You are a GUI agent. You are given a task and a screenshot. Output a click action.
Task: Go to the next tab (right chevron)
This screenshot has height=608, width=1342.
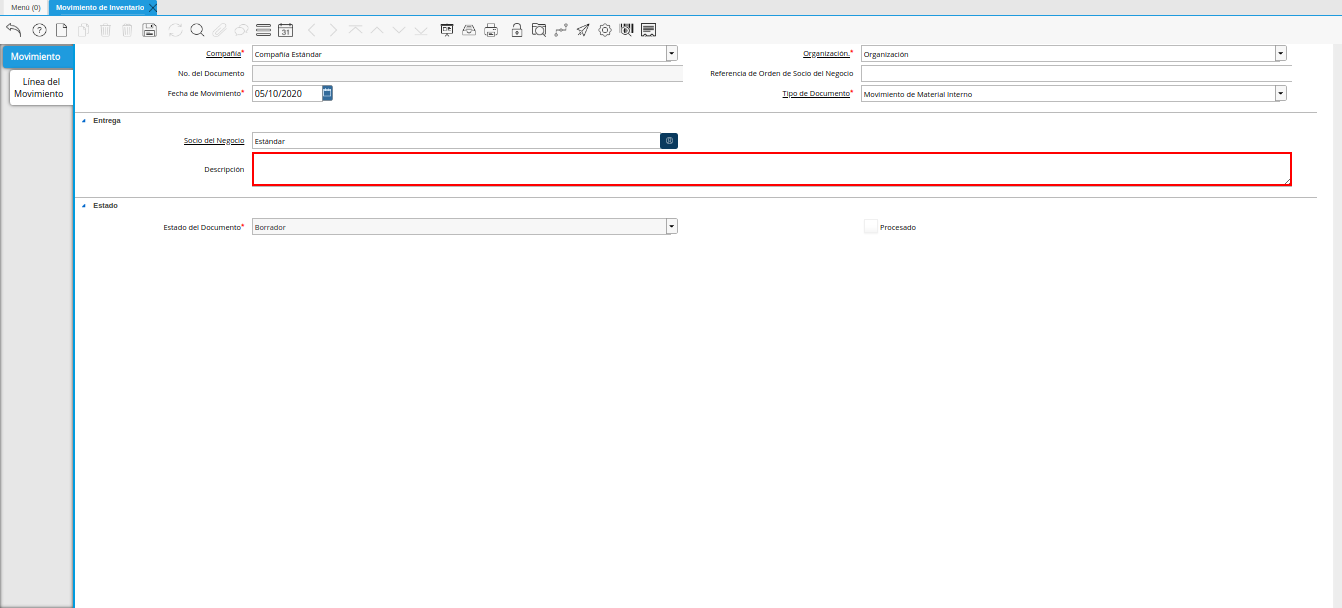pos(333,30)
